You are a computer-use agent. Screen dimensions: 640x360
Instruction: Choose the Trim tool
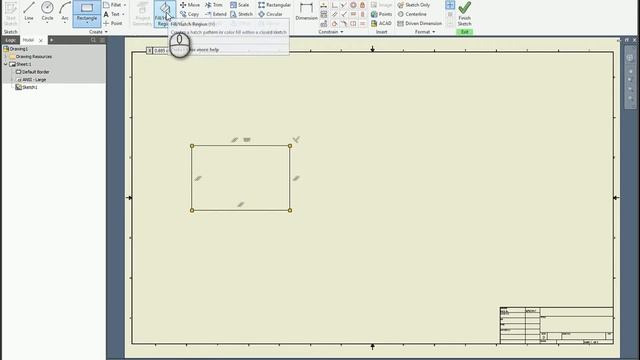214,5
